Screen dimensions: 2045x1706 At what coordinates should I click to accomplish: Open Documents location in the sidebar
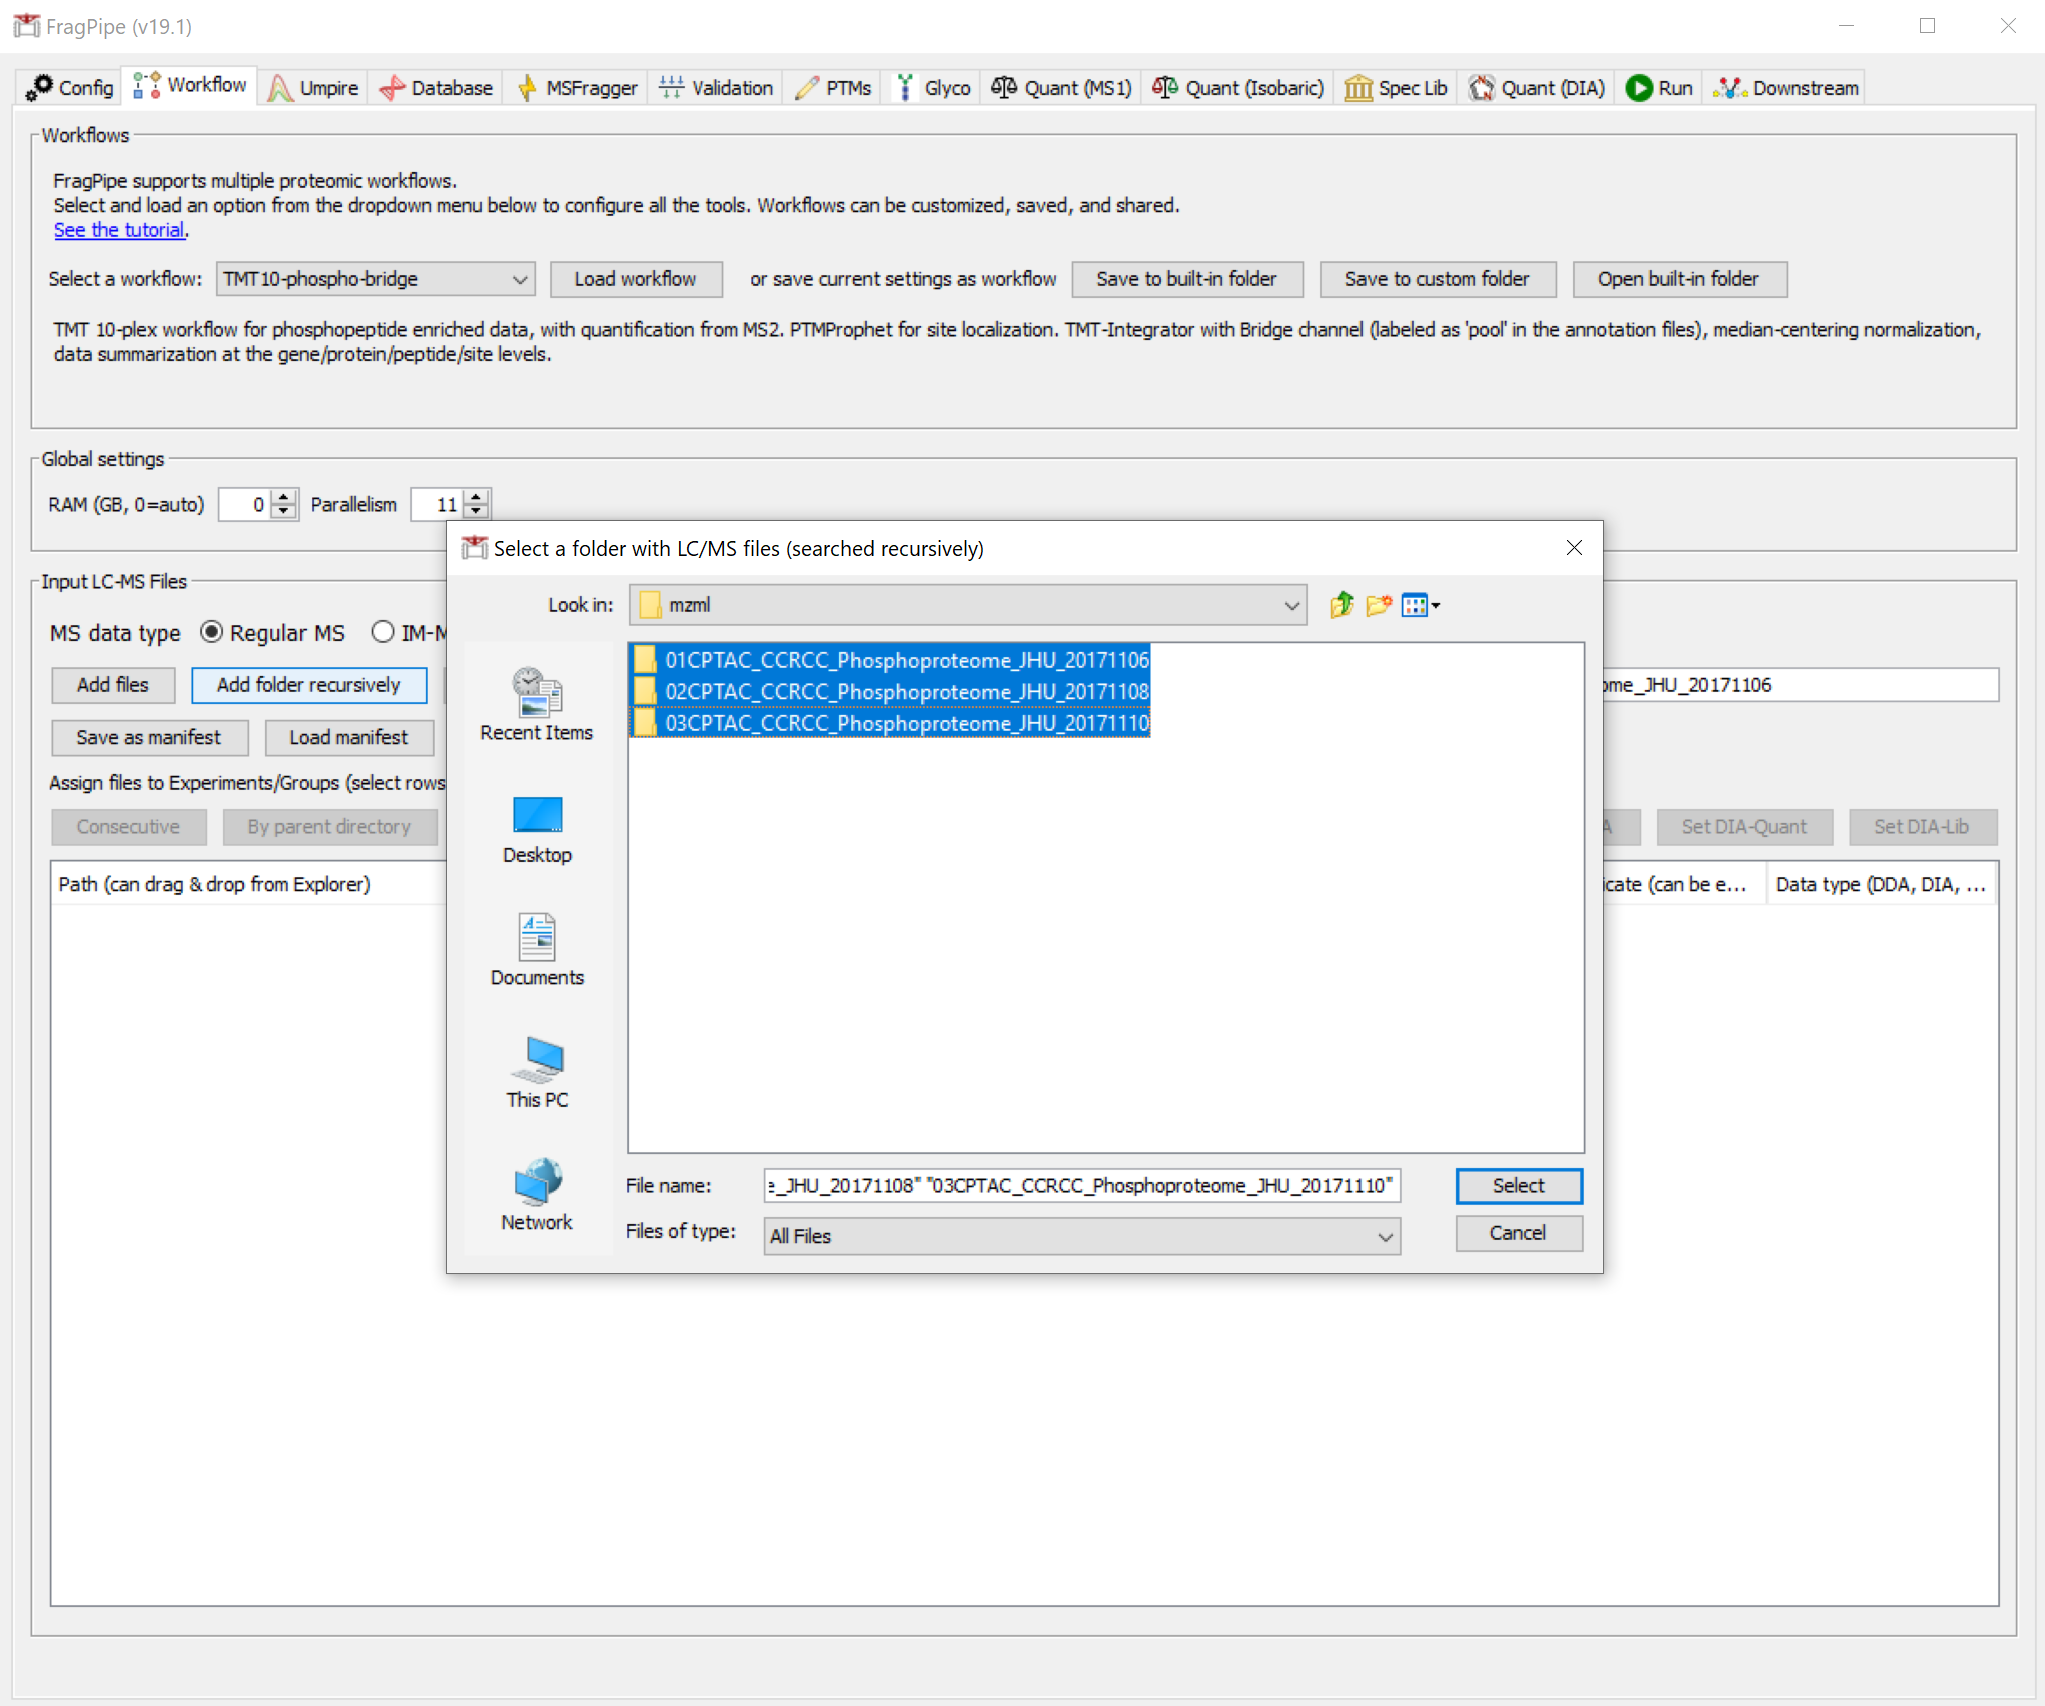pos(537,950)
